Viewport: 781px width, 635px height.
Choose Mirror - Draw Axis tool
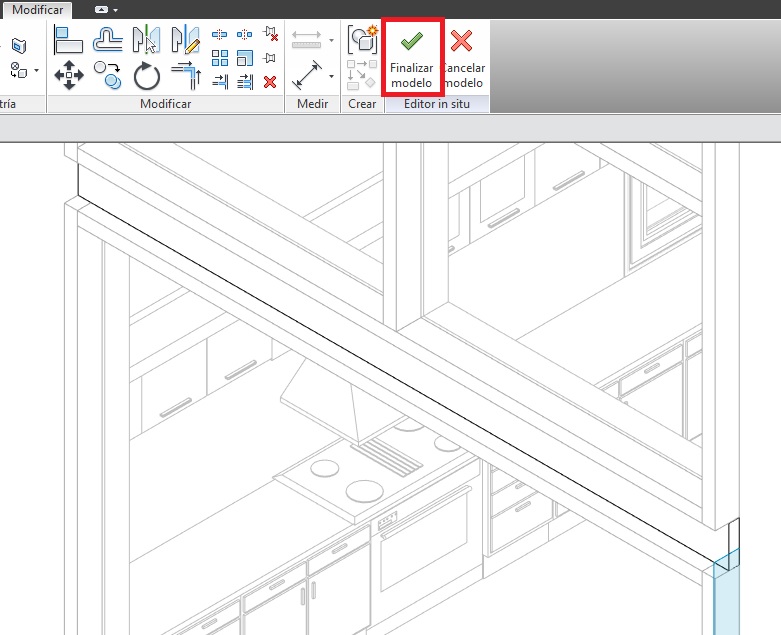185,40
